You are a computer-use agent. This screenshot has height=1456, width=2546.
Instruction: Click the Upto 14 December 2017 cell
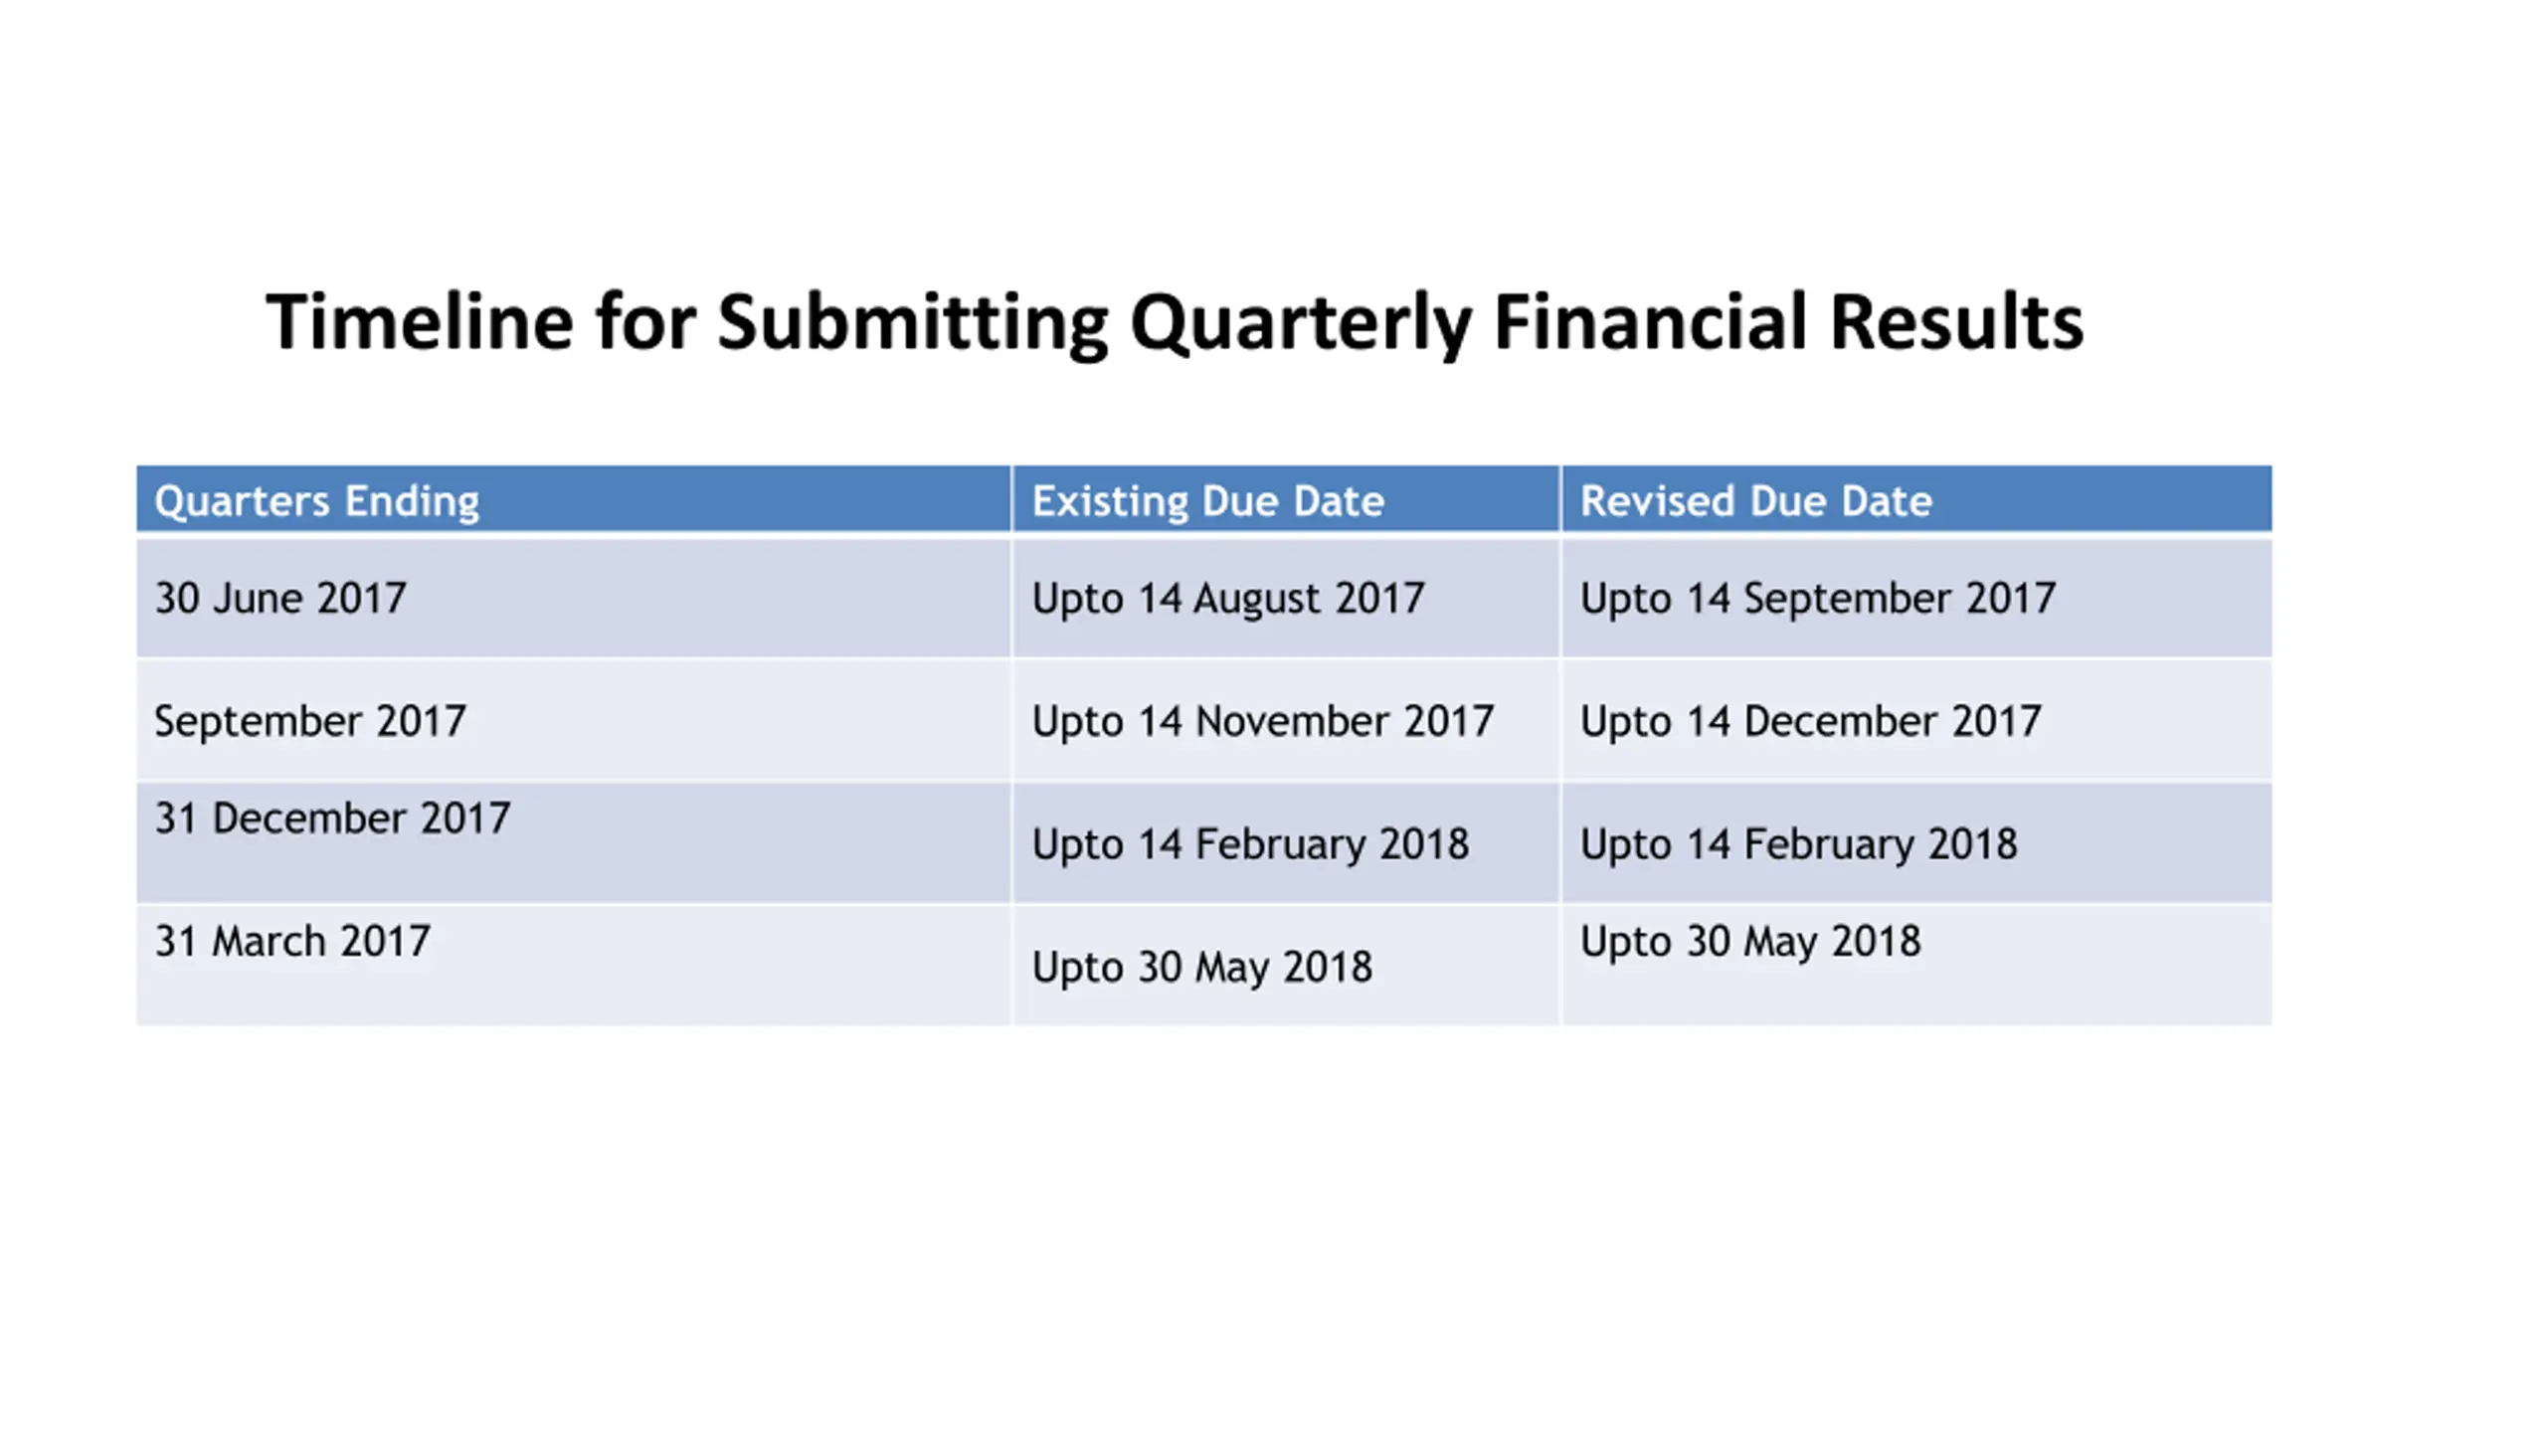point(1917,721)
